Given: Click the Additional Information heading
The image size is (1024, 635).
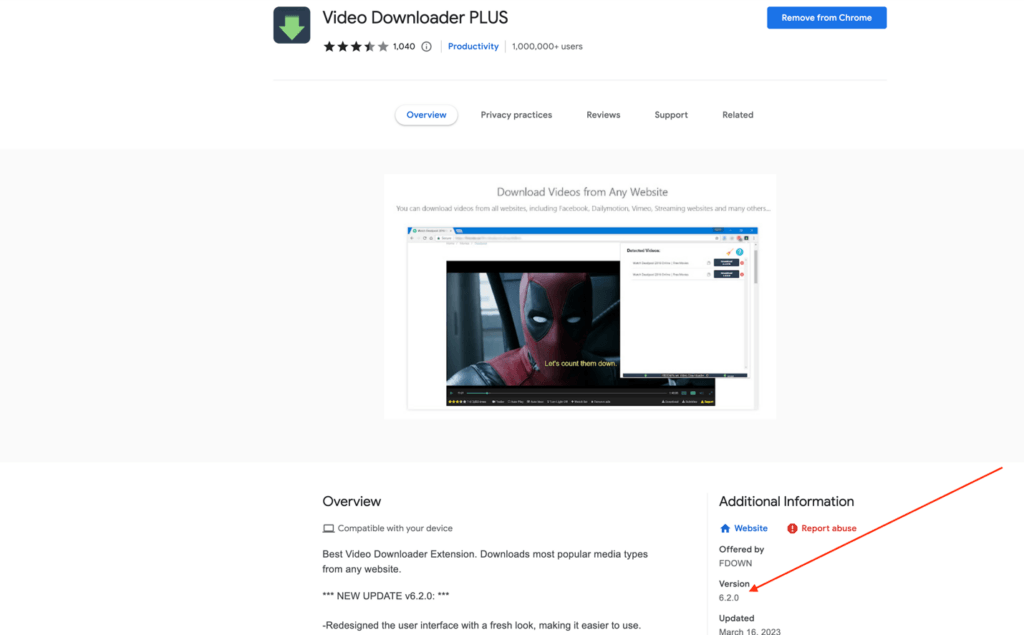Looking at the screenshot, I should 786,501.
